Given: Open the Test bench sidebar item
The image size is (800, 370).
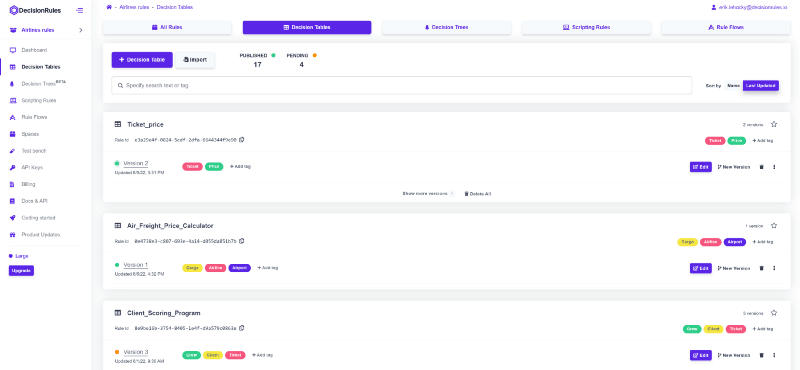Looking at the screenshot, I should [x=33, y=151].
